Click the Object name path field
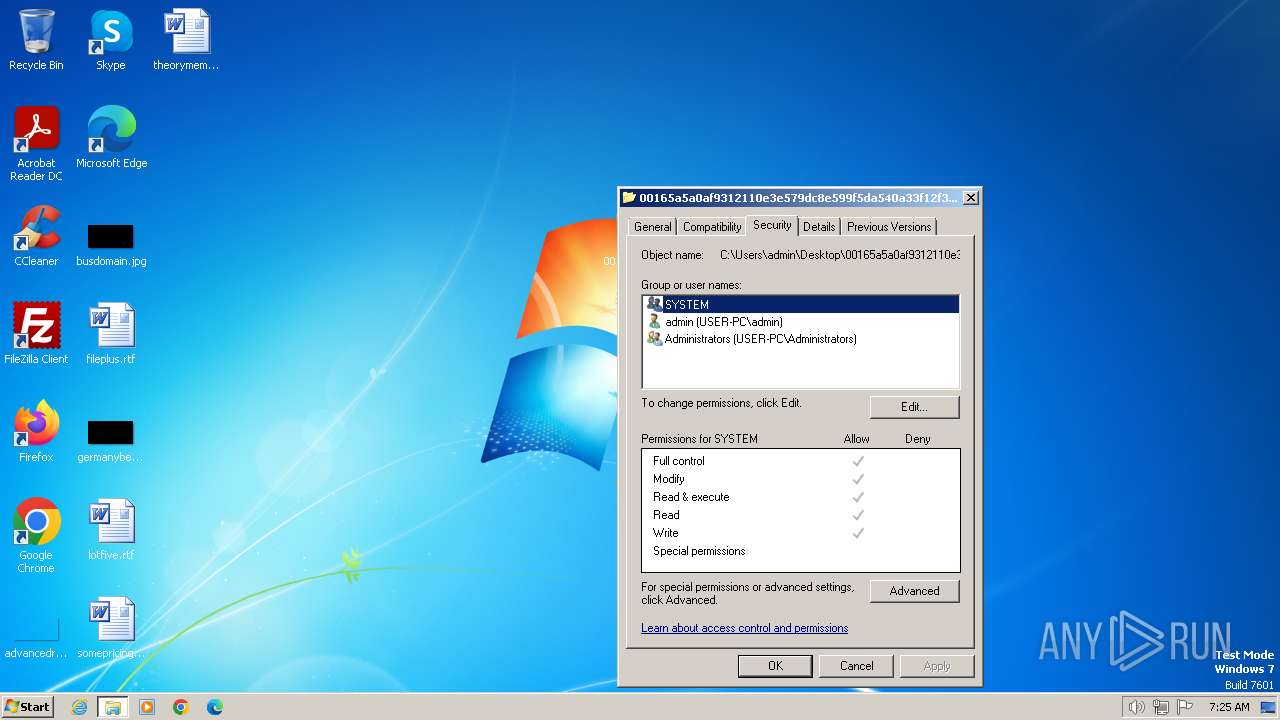Viewport: 1280px width, 720px height. pos(839,255)
